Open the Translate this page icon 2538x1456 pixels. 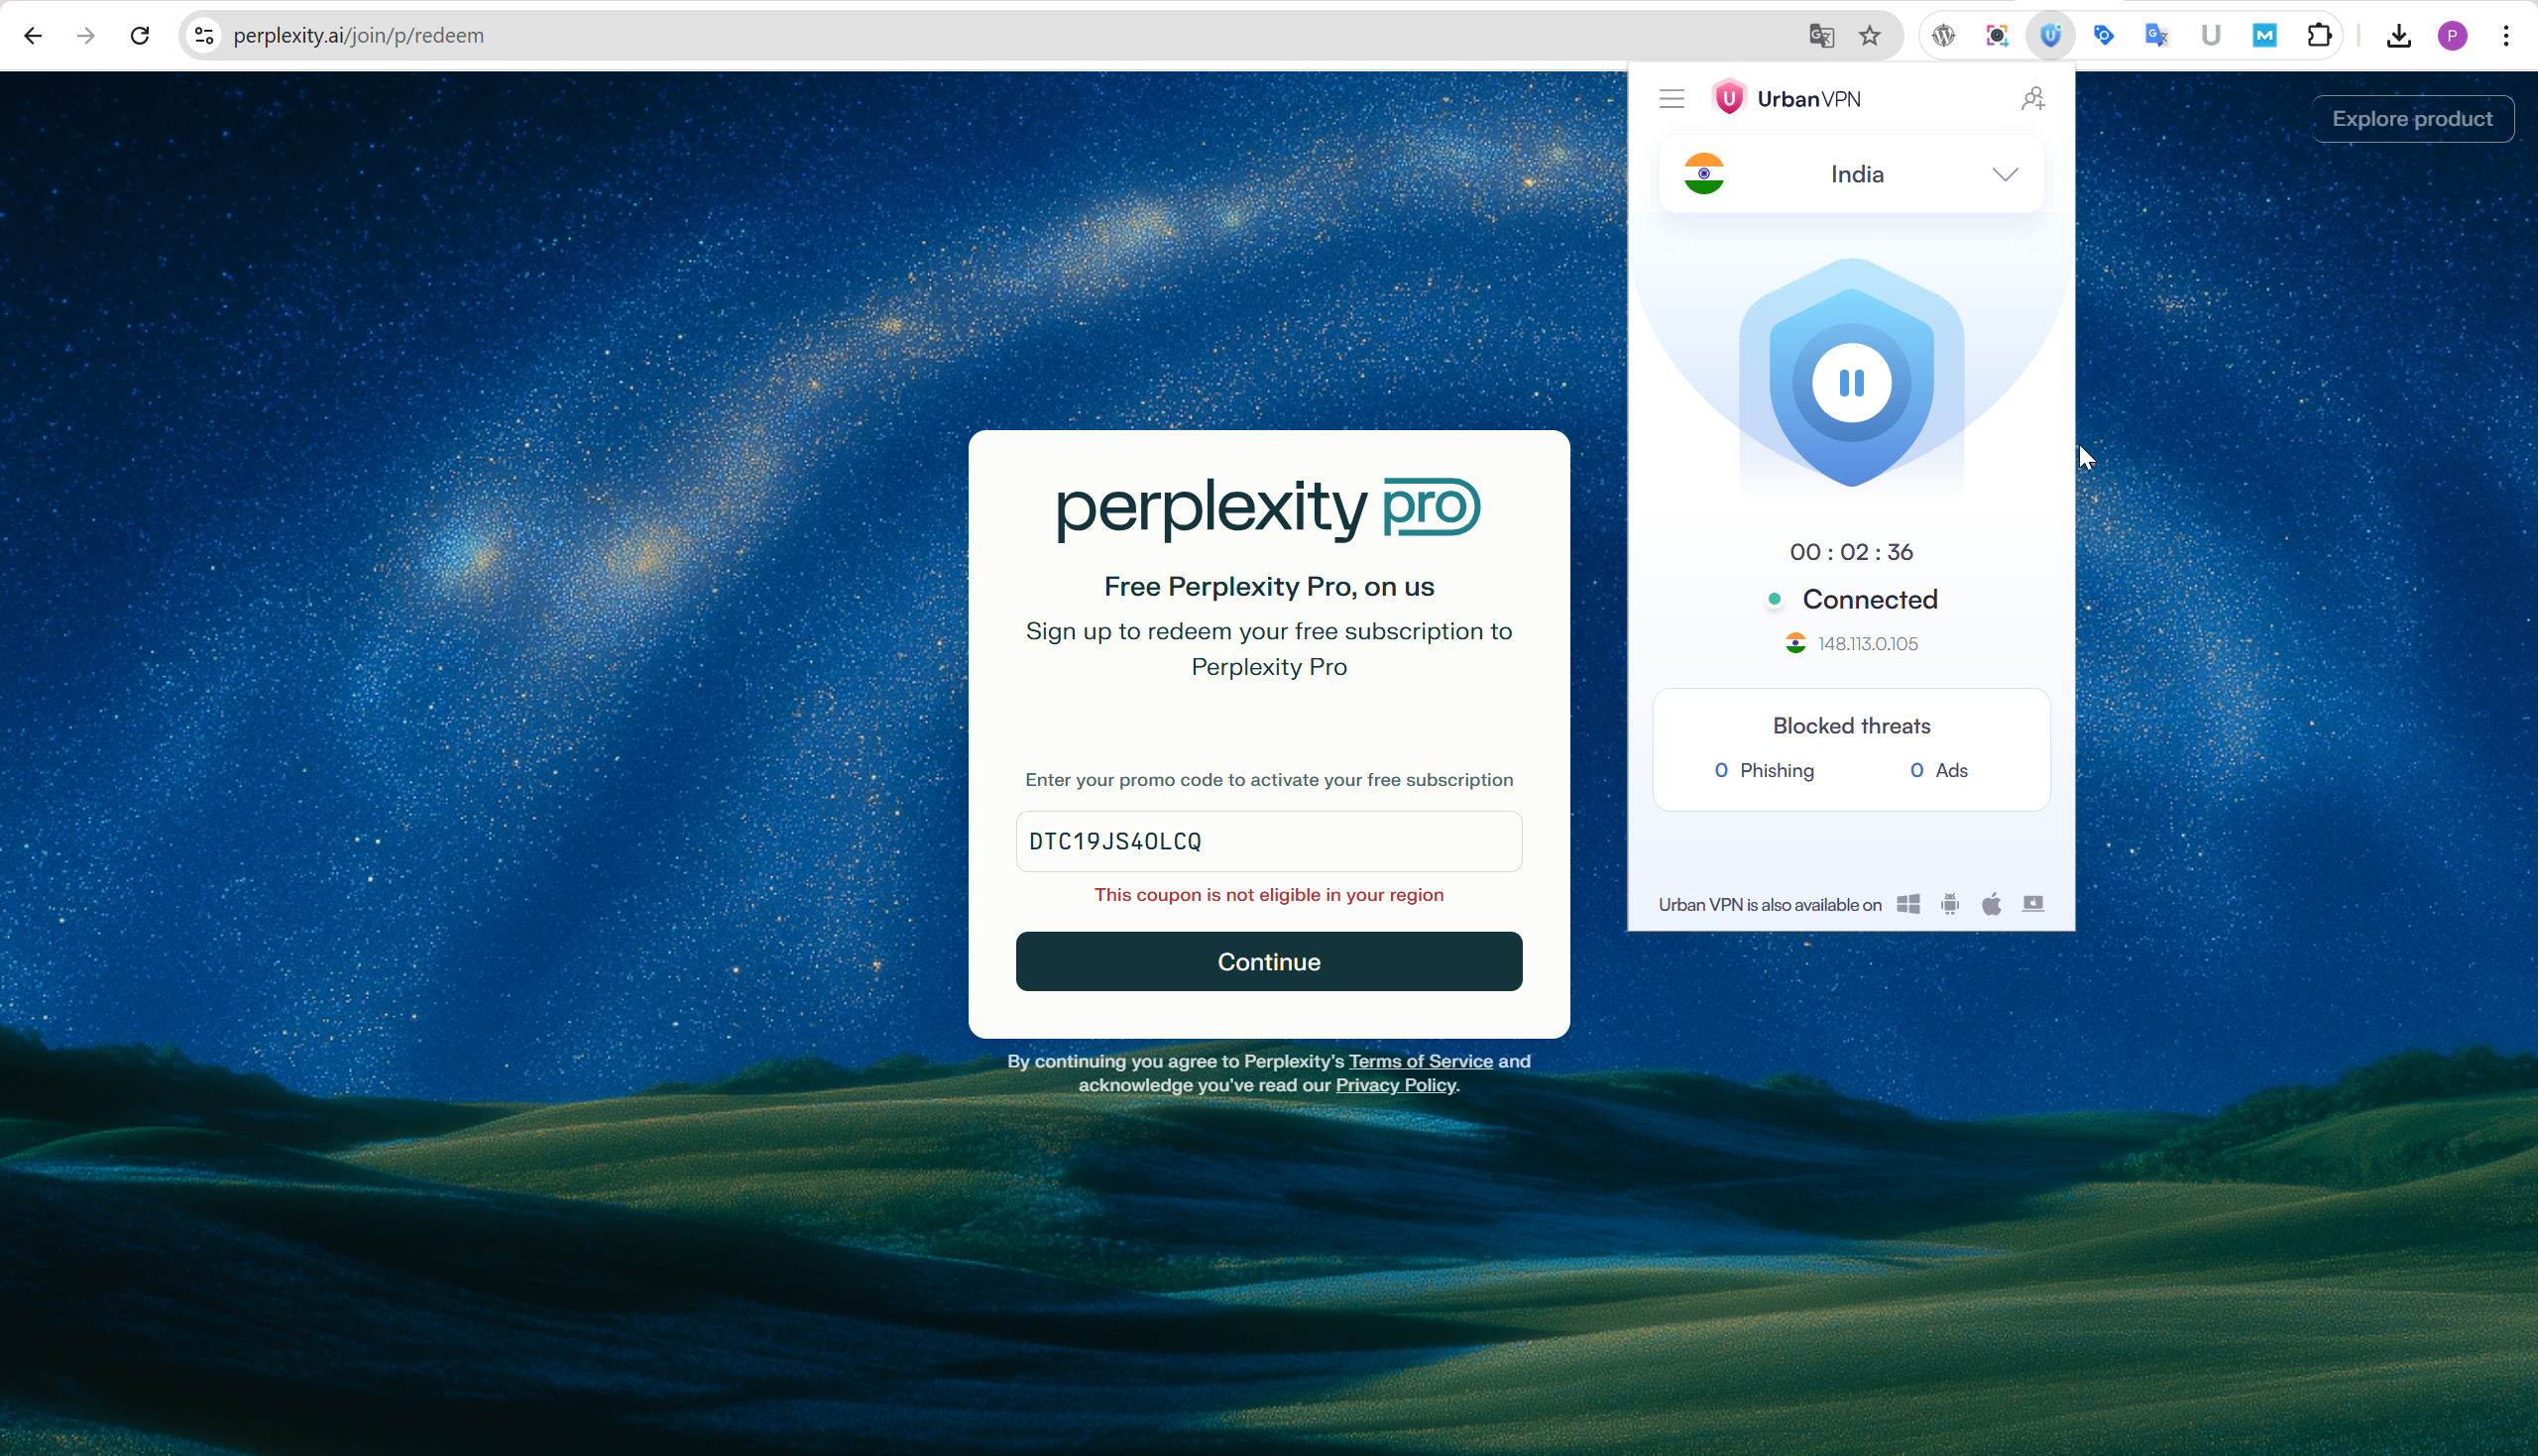1821,36
